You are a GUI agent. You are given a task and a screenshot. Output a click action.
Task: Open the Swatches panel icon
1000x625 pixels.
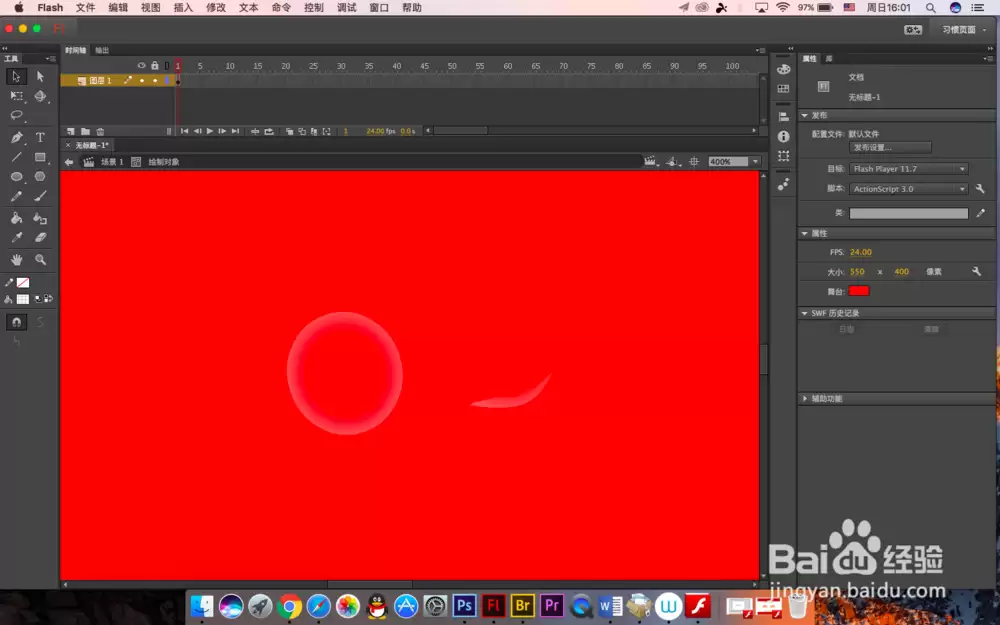[784, 89]
